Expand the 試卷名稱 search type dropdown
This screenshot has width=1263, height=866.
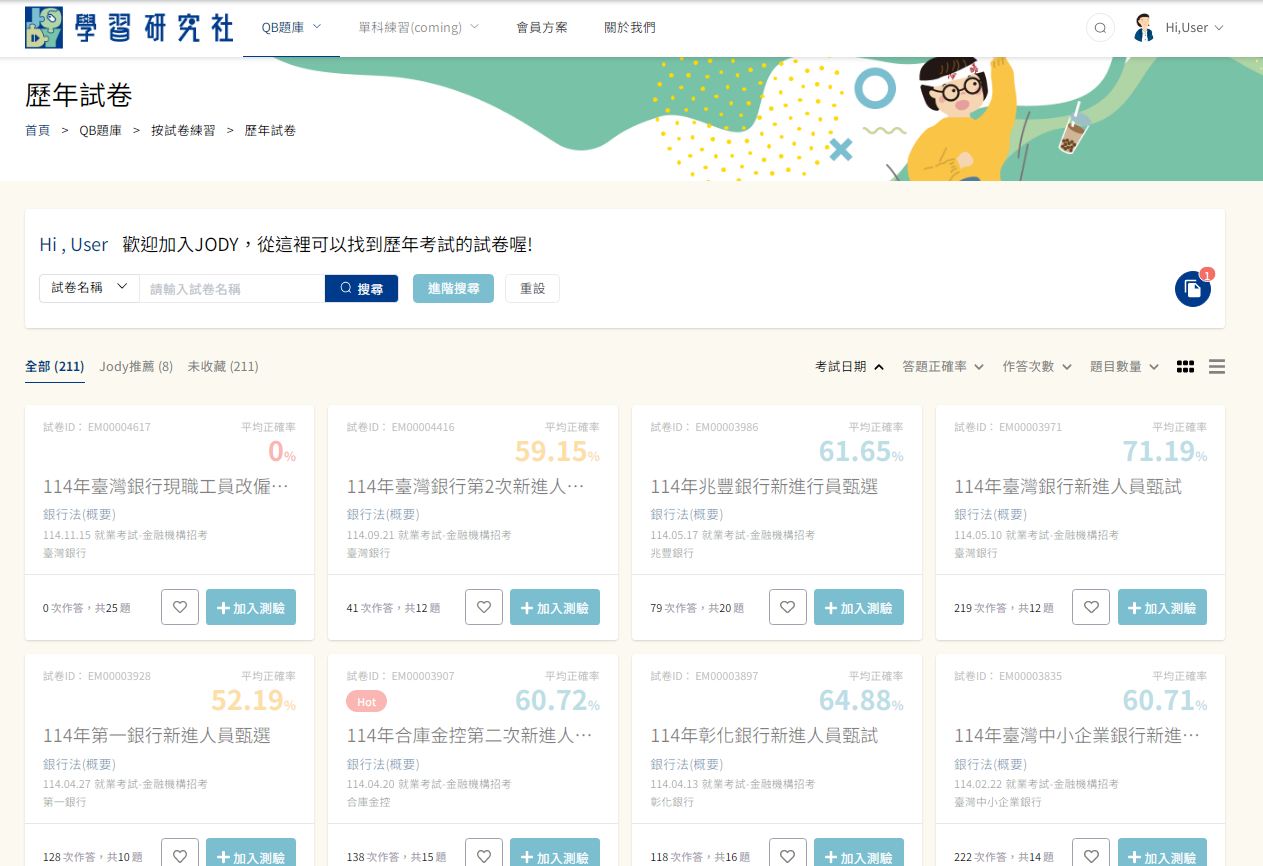(x=89, y=288)
